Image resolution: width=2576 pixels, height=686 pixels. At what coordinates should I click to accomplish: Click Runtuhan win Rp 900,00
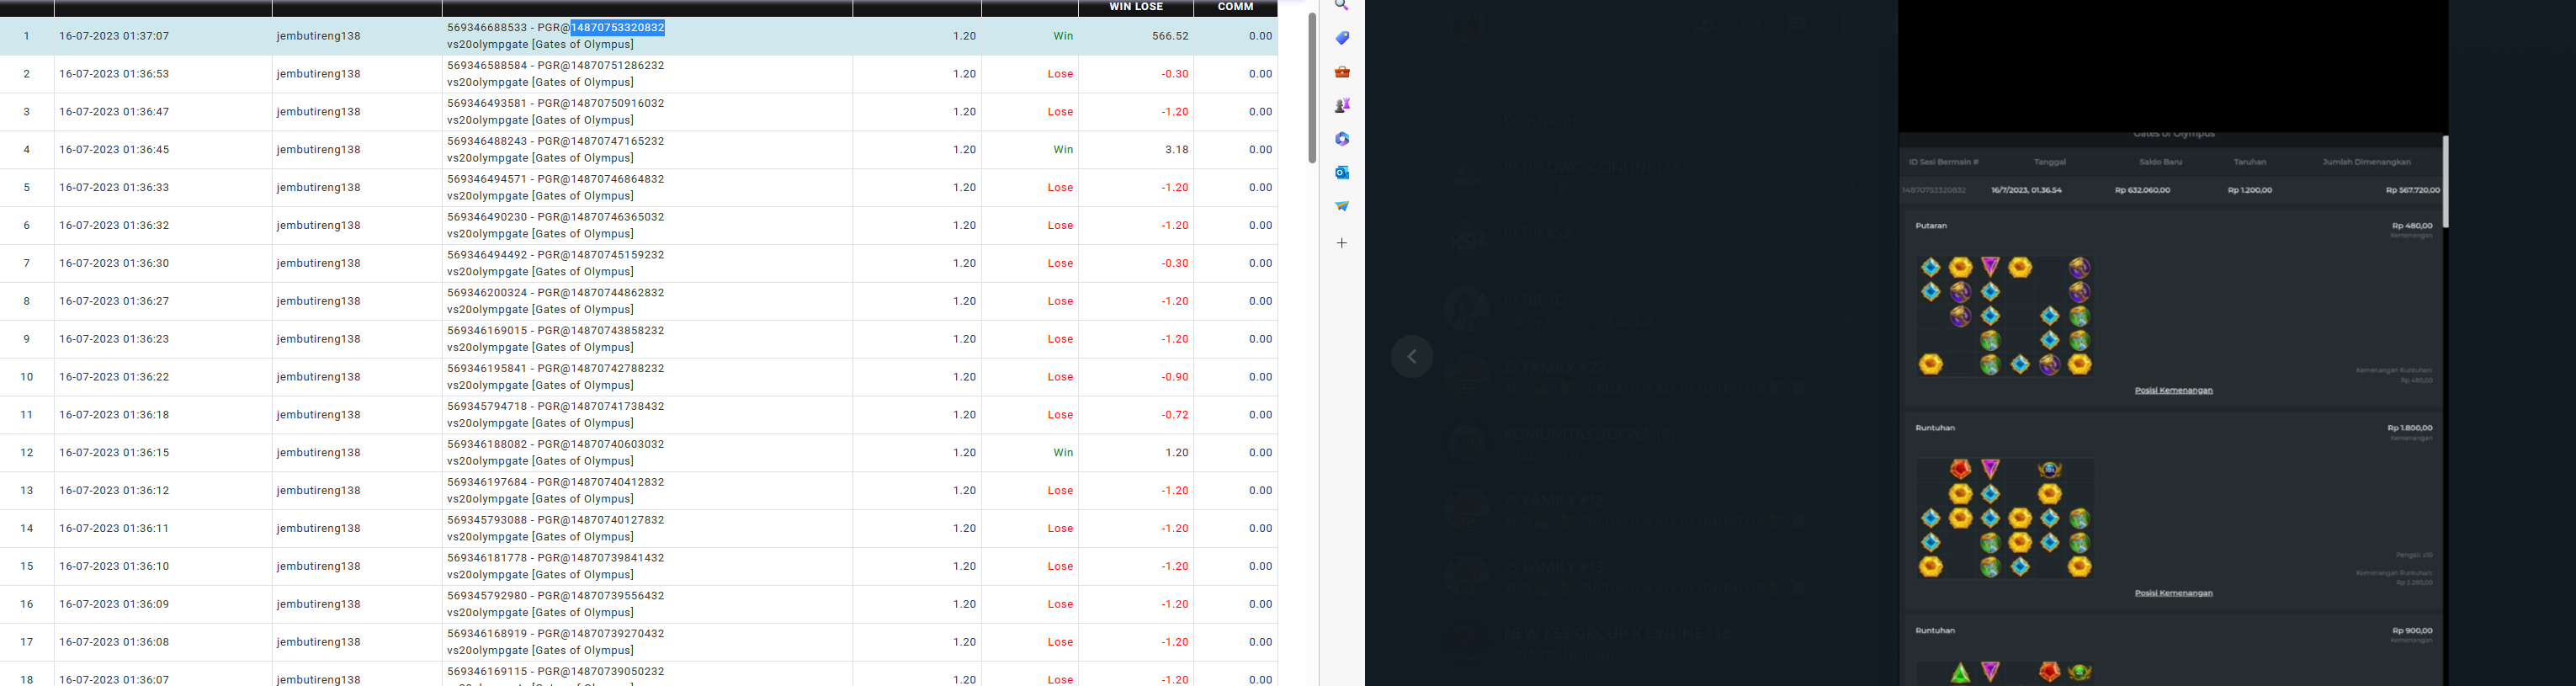[2412, 631]
